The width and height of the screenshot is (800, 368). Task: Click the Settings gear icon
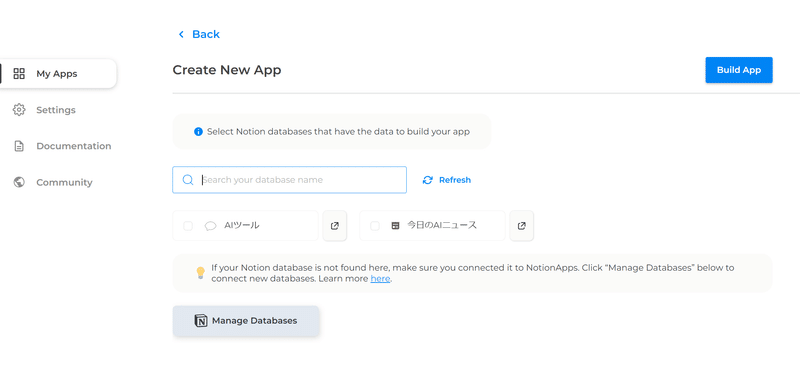(x=19, y=110)
